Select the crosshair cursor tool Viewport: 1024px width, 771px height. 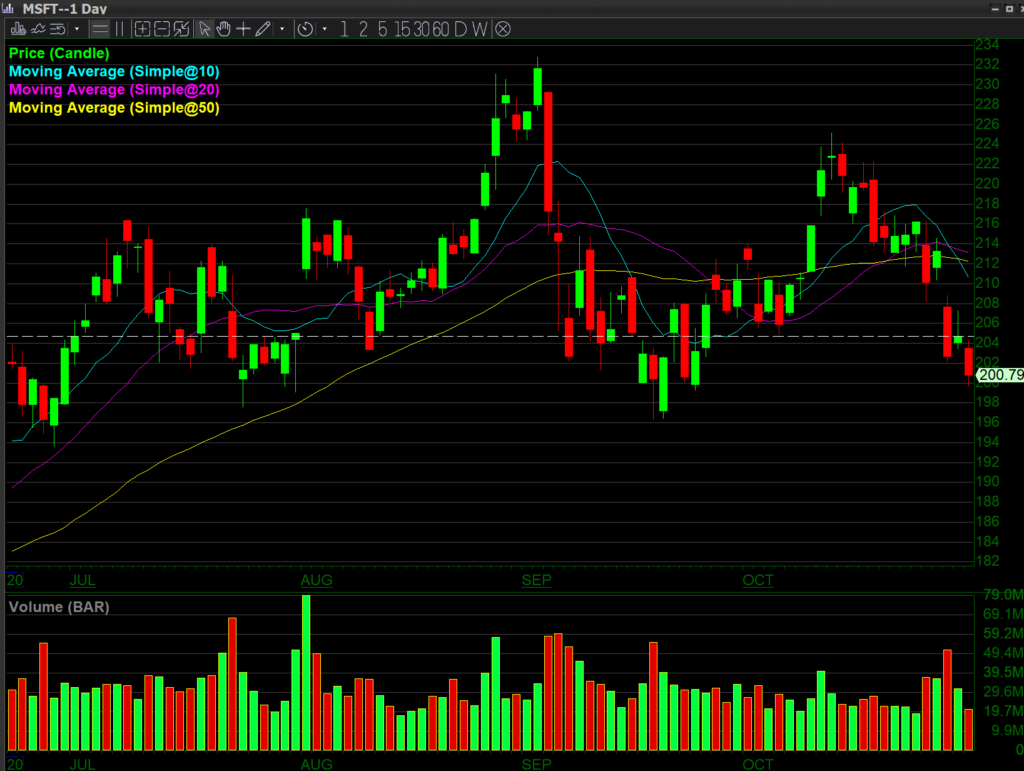[x=243, y=29]
